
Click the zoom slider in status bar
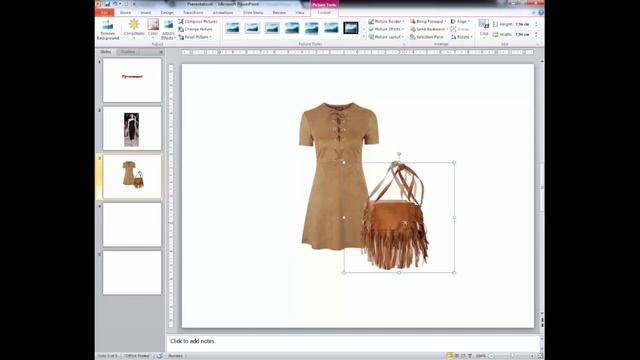(x=512, y=356)
